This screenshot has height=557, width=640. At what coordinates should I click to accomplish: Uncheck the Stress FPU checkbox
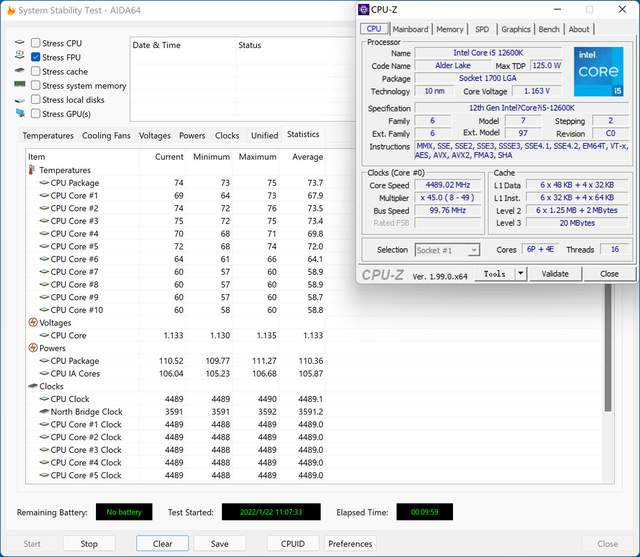point(36,58)
